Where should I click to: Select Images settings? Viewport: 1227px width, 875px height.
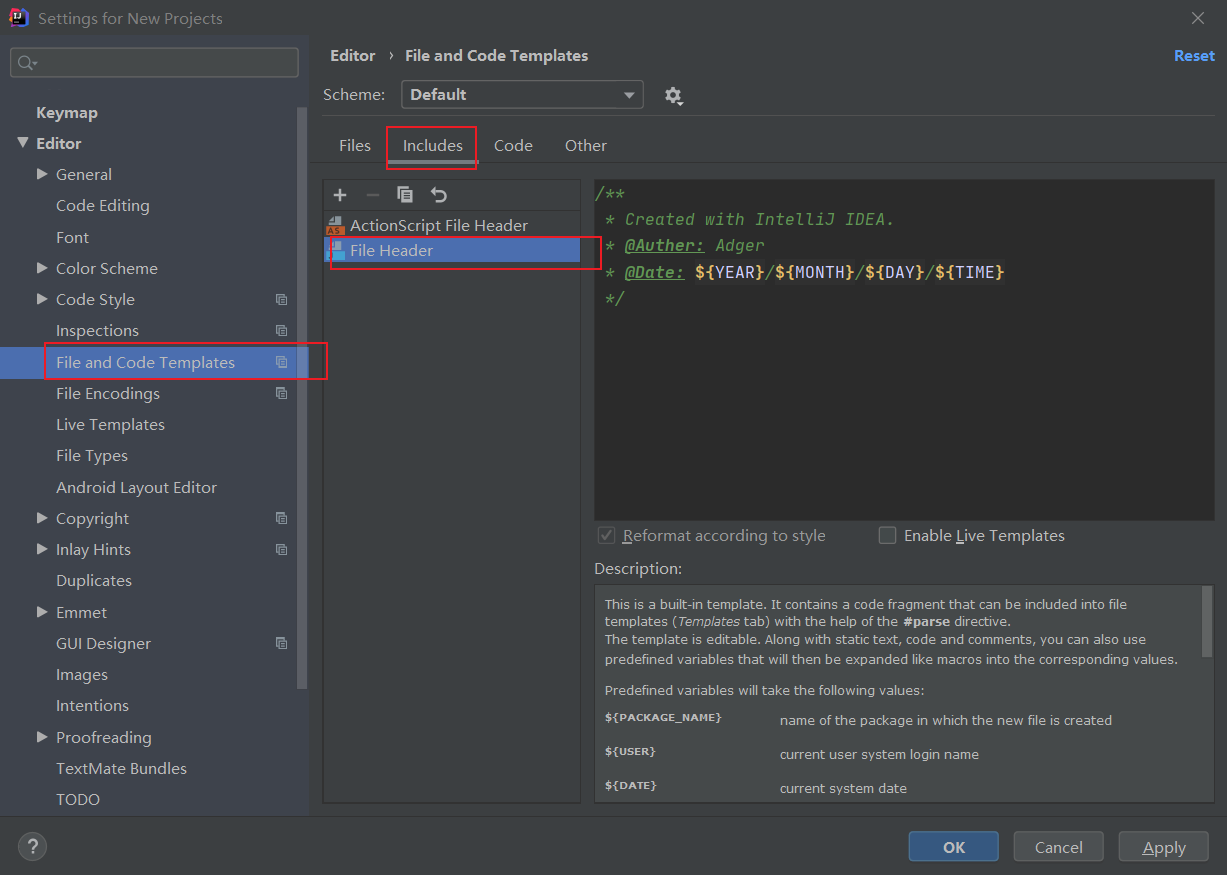82,675
